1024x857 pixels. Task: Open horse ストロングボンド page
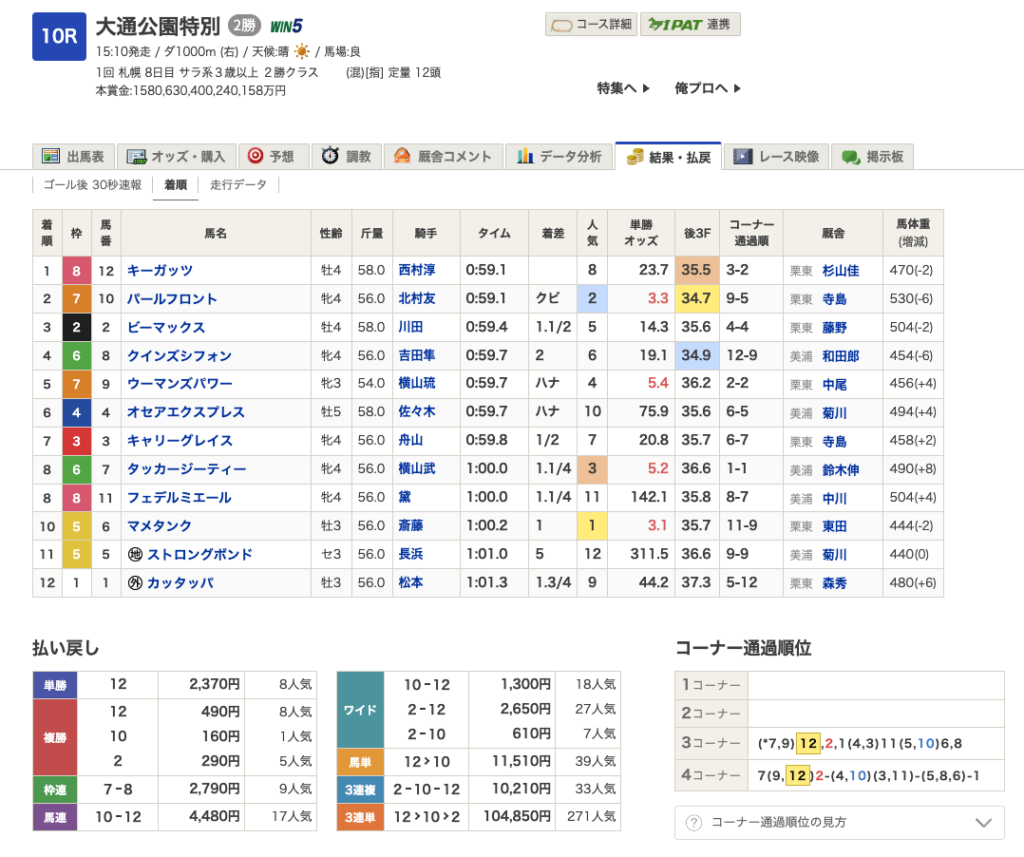point(200,555)
